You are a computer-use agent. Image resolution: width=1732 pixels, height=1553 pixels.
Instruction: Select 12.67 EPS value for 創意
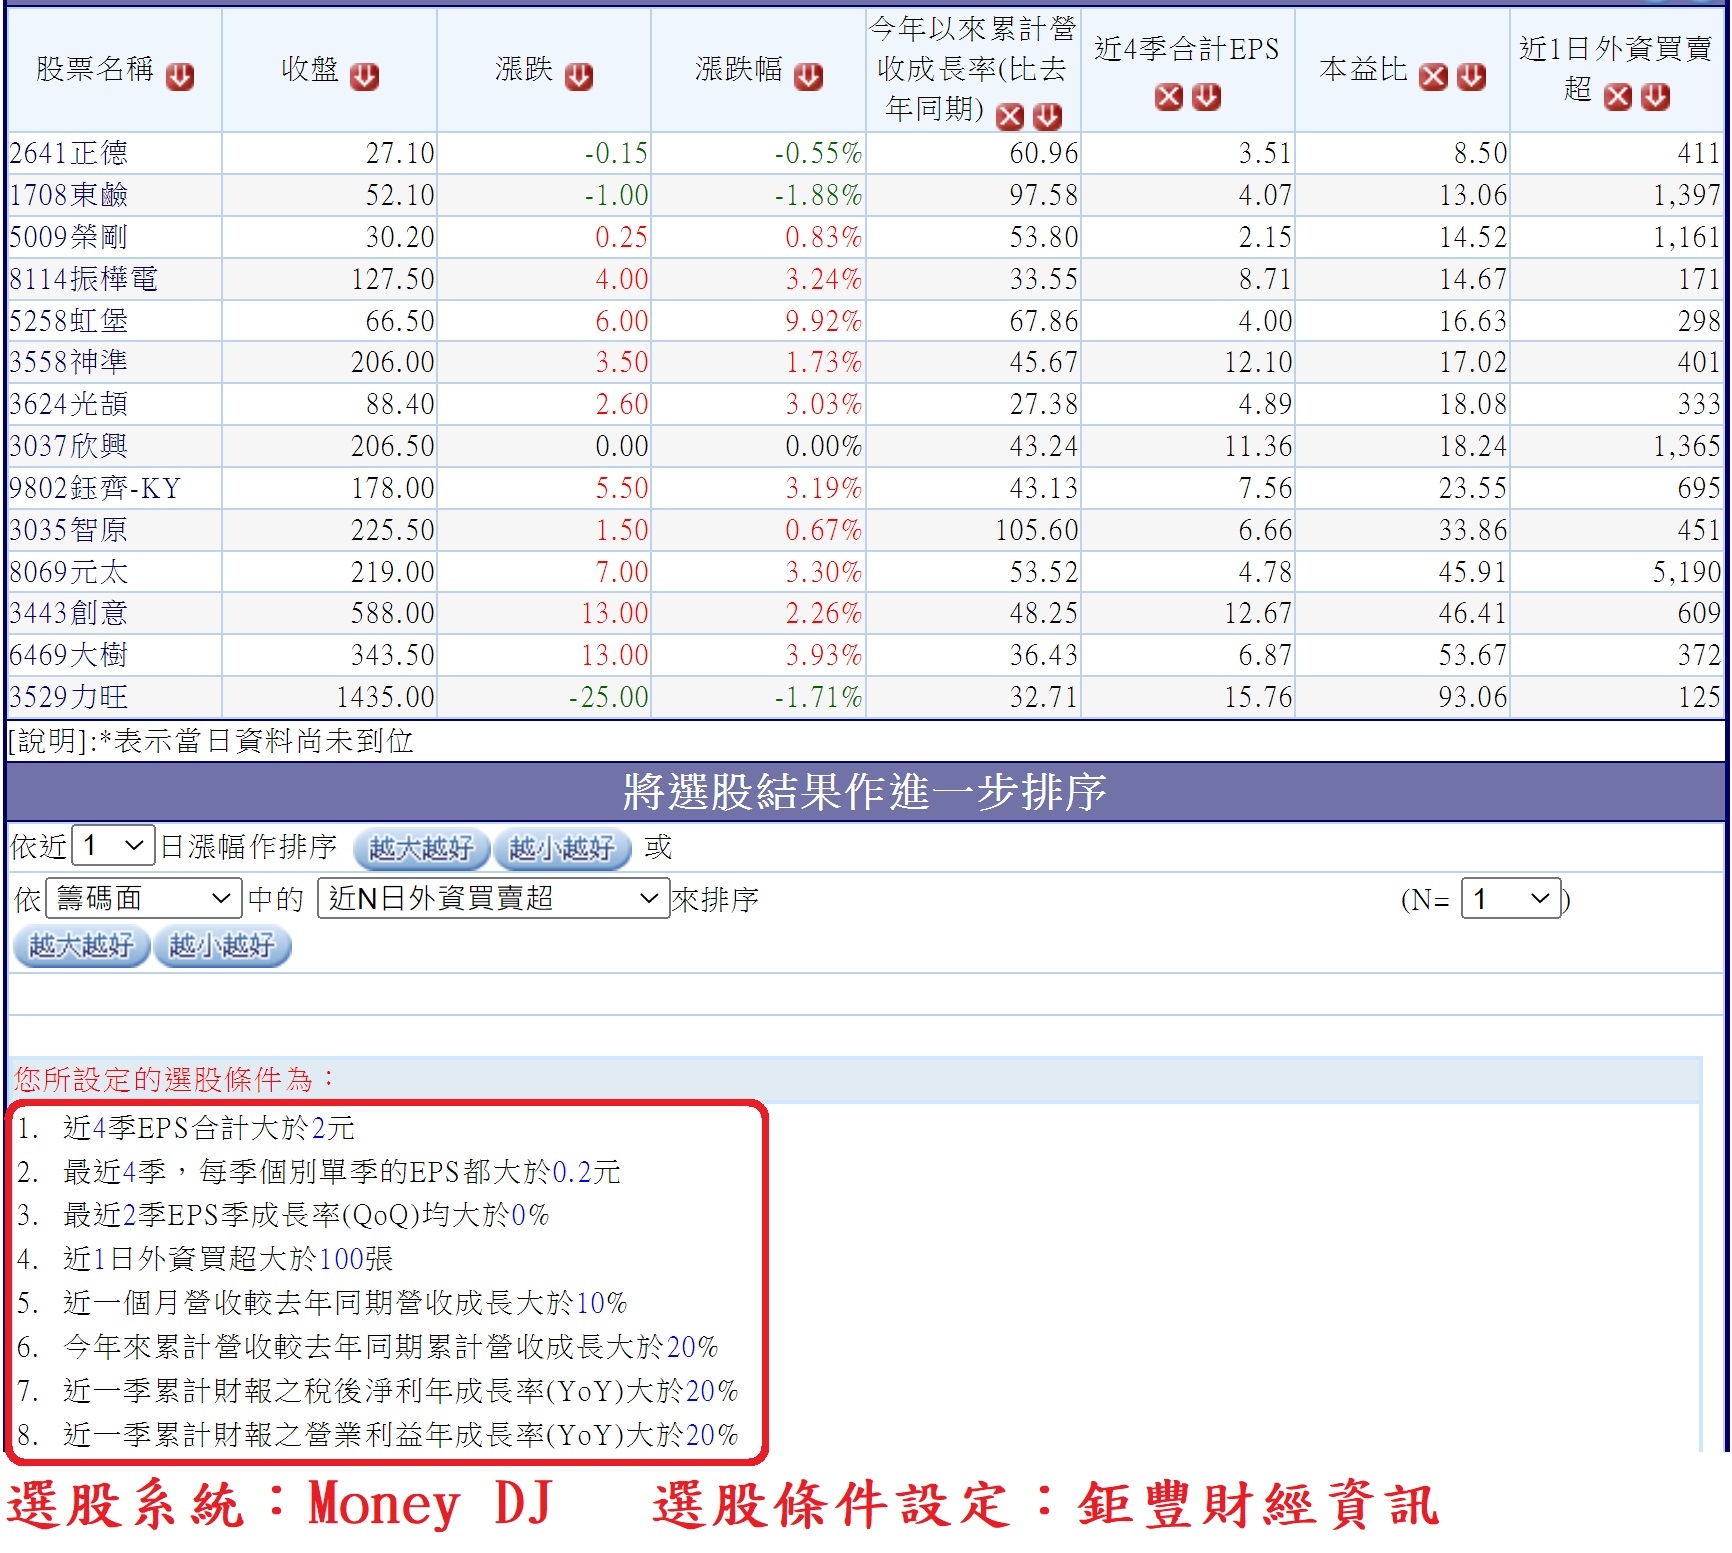click(1258, 613)
